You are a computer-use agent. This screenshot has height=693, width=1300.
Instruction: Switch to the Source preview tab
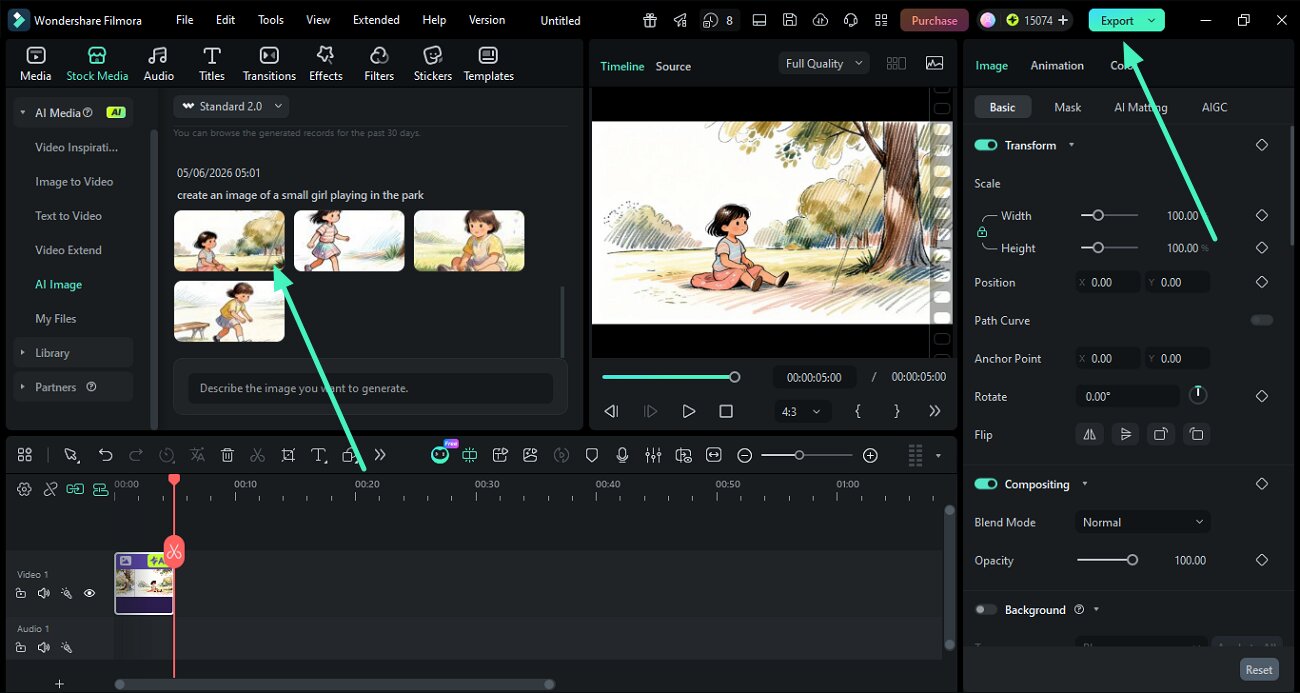673,66
